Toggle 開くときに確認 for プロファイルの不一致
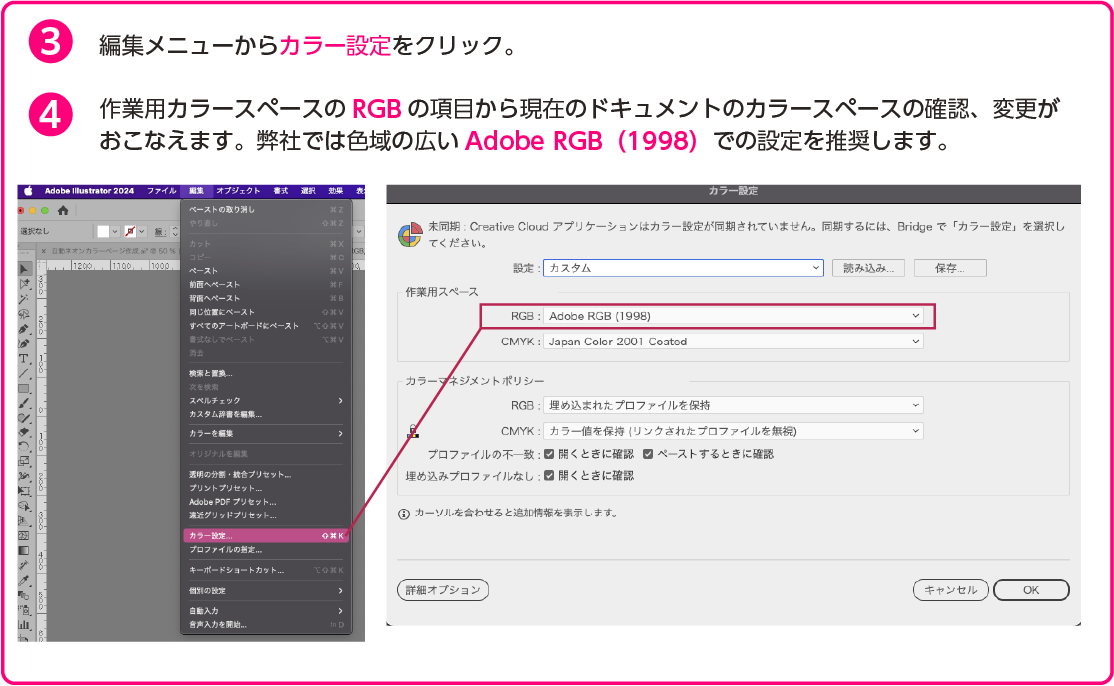 [x=549, y=454]
